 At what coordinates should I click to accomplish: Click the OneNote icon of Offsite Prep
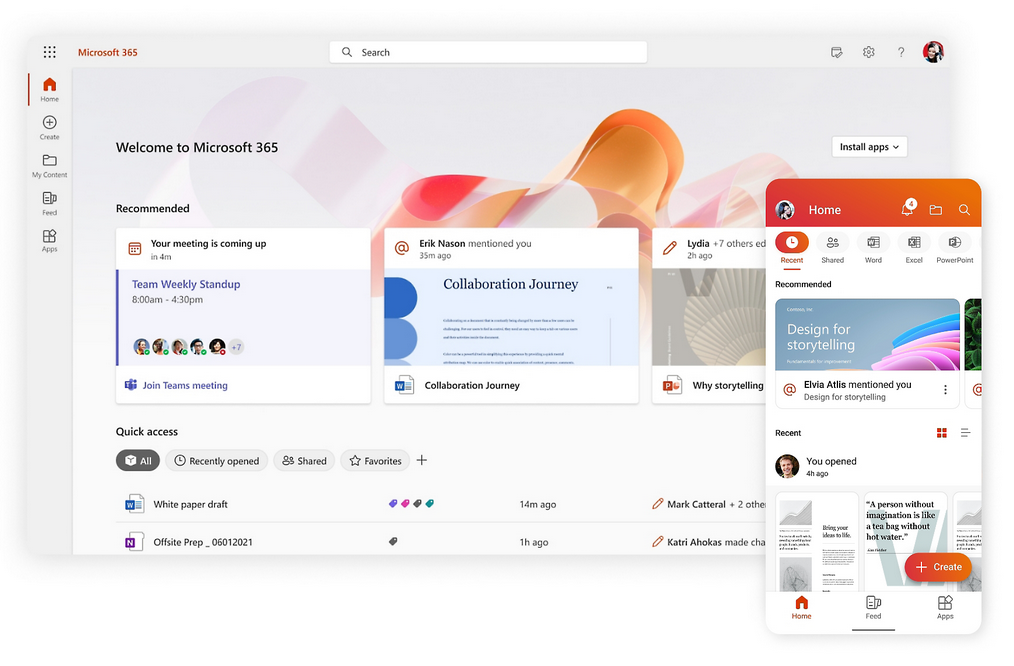pyautogui.click(x=134, y=542)
